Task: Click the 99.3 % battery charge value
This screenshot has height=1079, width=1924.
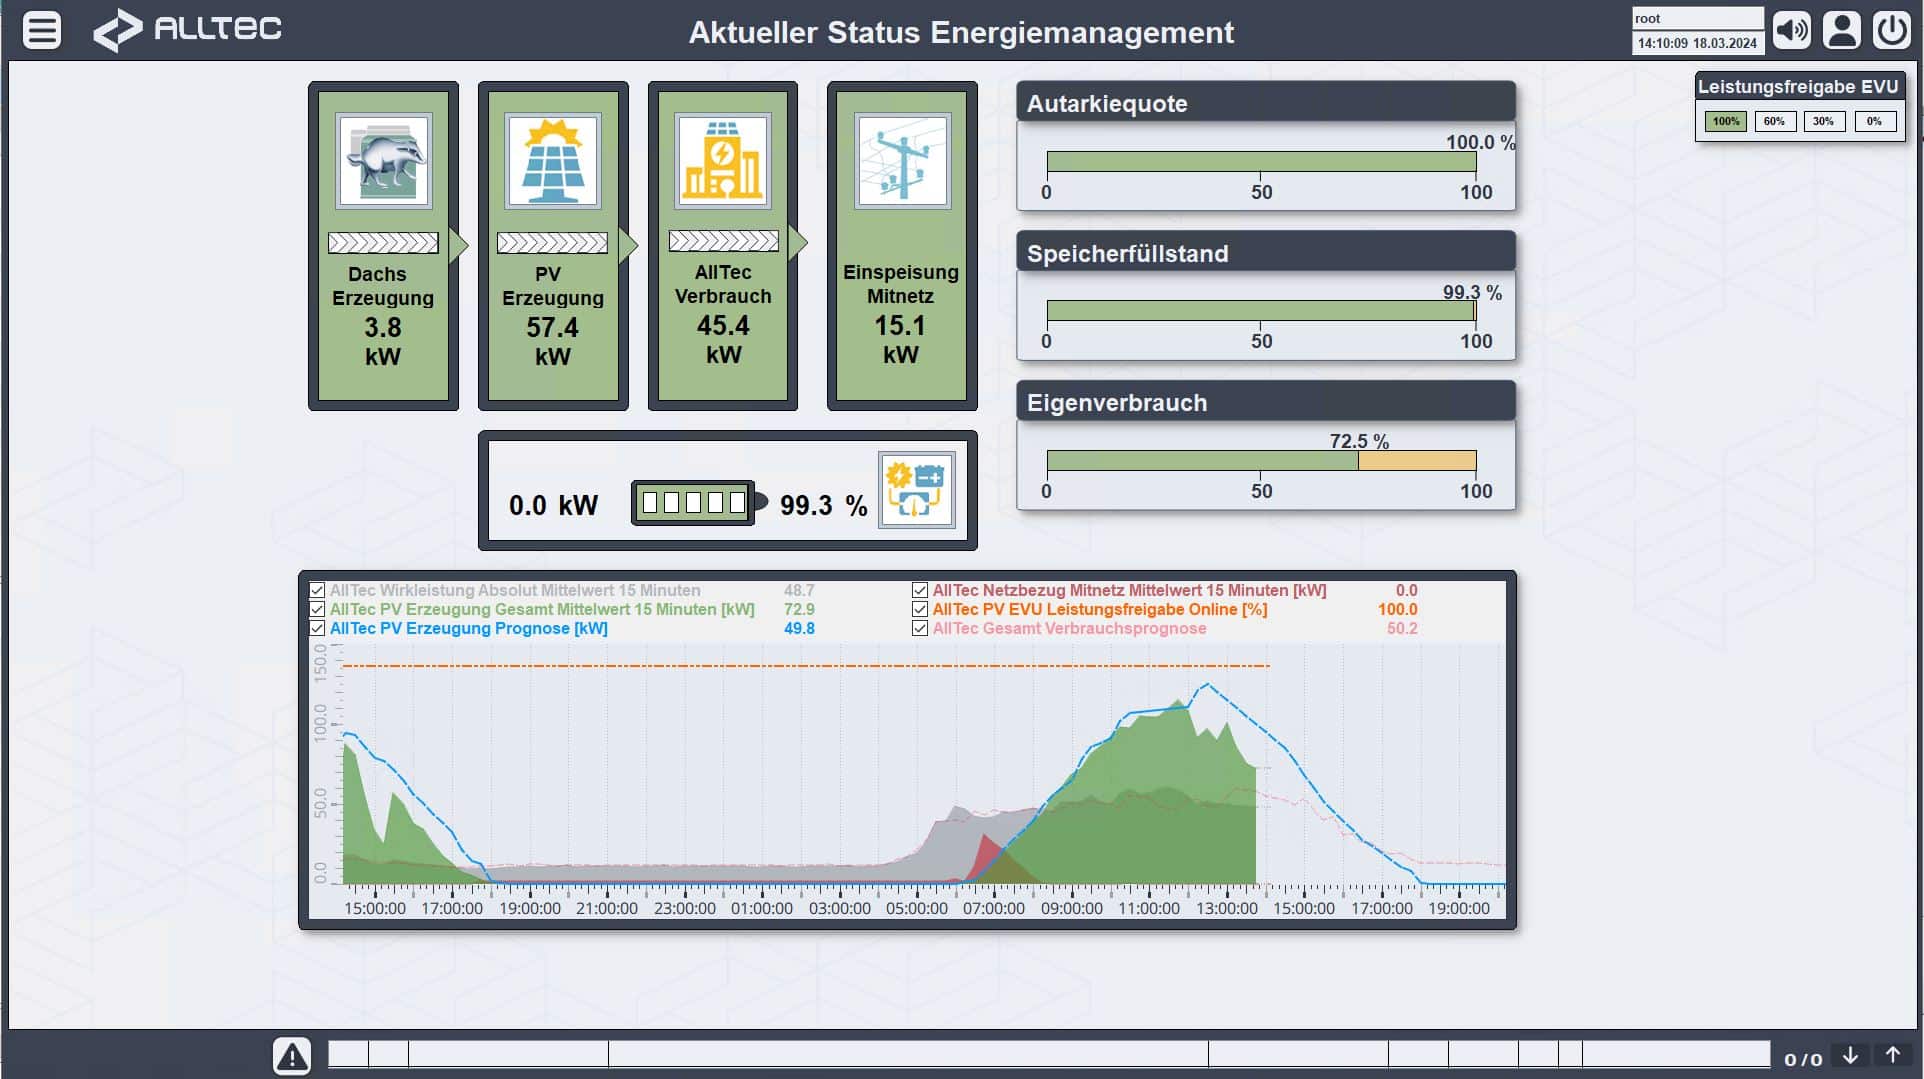Action: pyautogui.click(x=823, y=505)
